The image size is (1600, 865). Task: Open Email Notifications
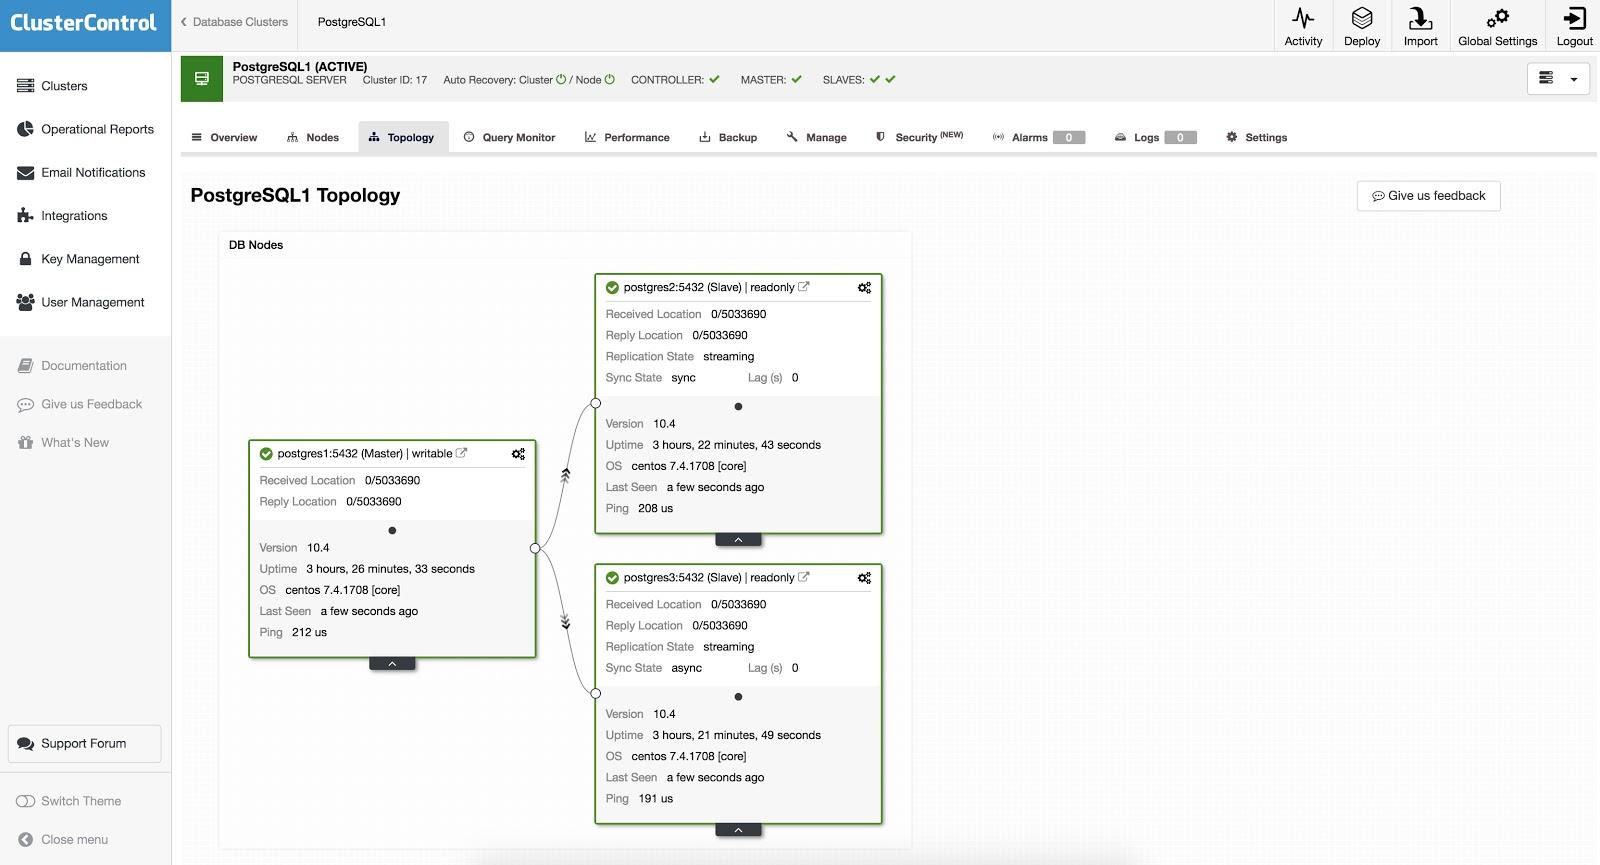click(81, 173)
